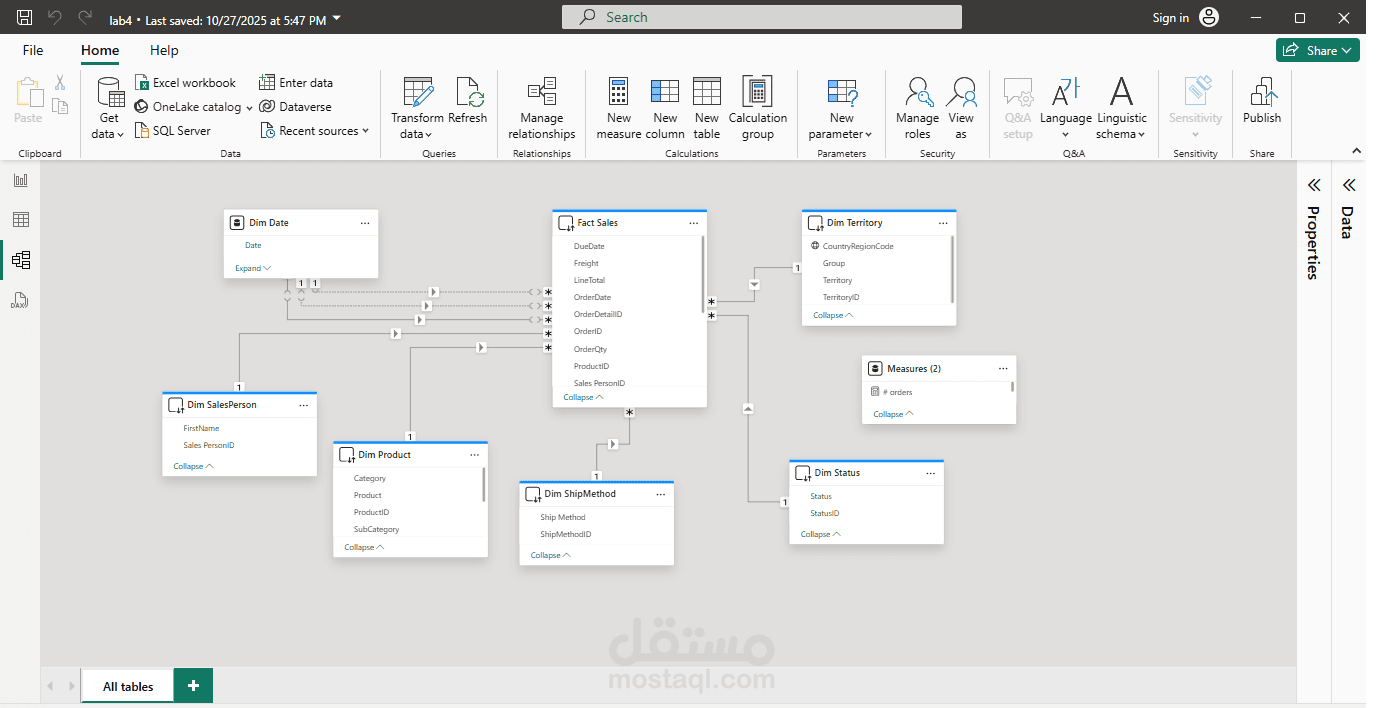Create a New table
The width and height of the screenshot is (1385, 708).
point(707,108)
